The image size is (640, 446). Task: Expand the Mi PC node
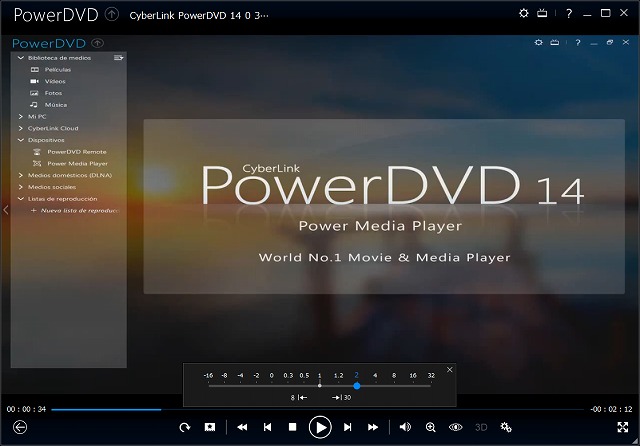[20, 117]
